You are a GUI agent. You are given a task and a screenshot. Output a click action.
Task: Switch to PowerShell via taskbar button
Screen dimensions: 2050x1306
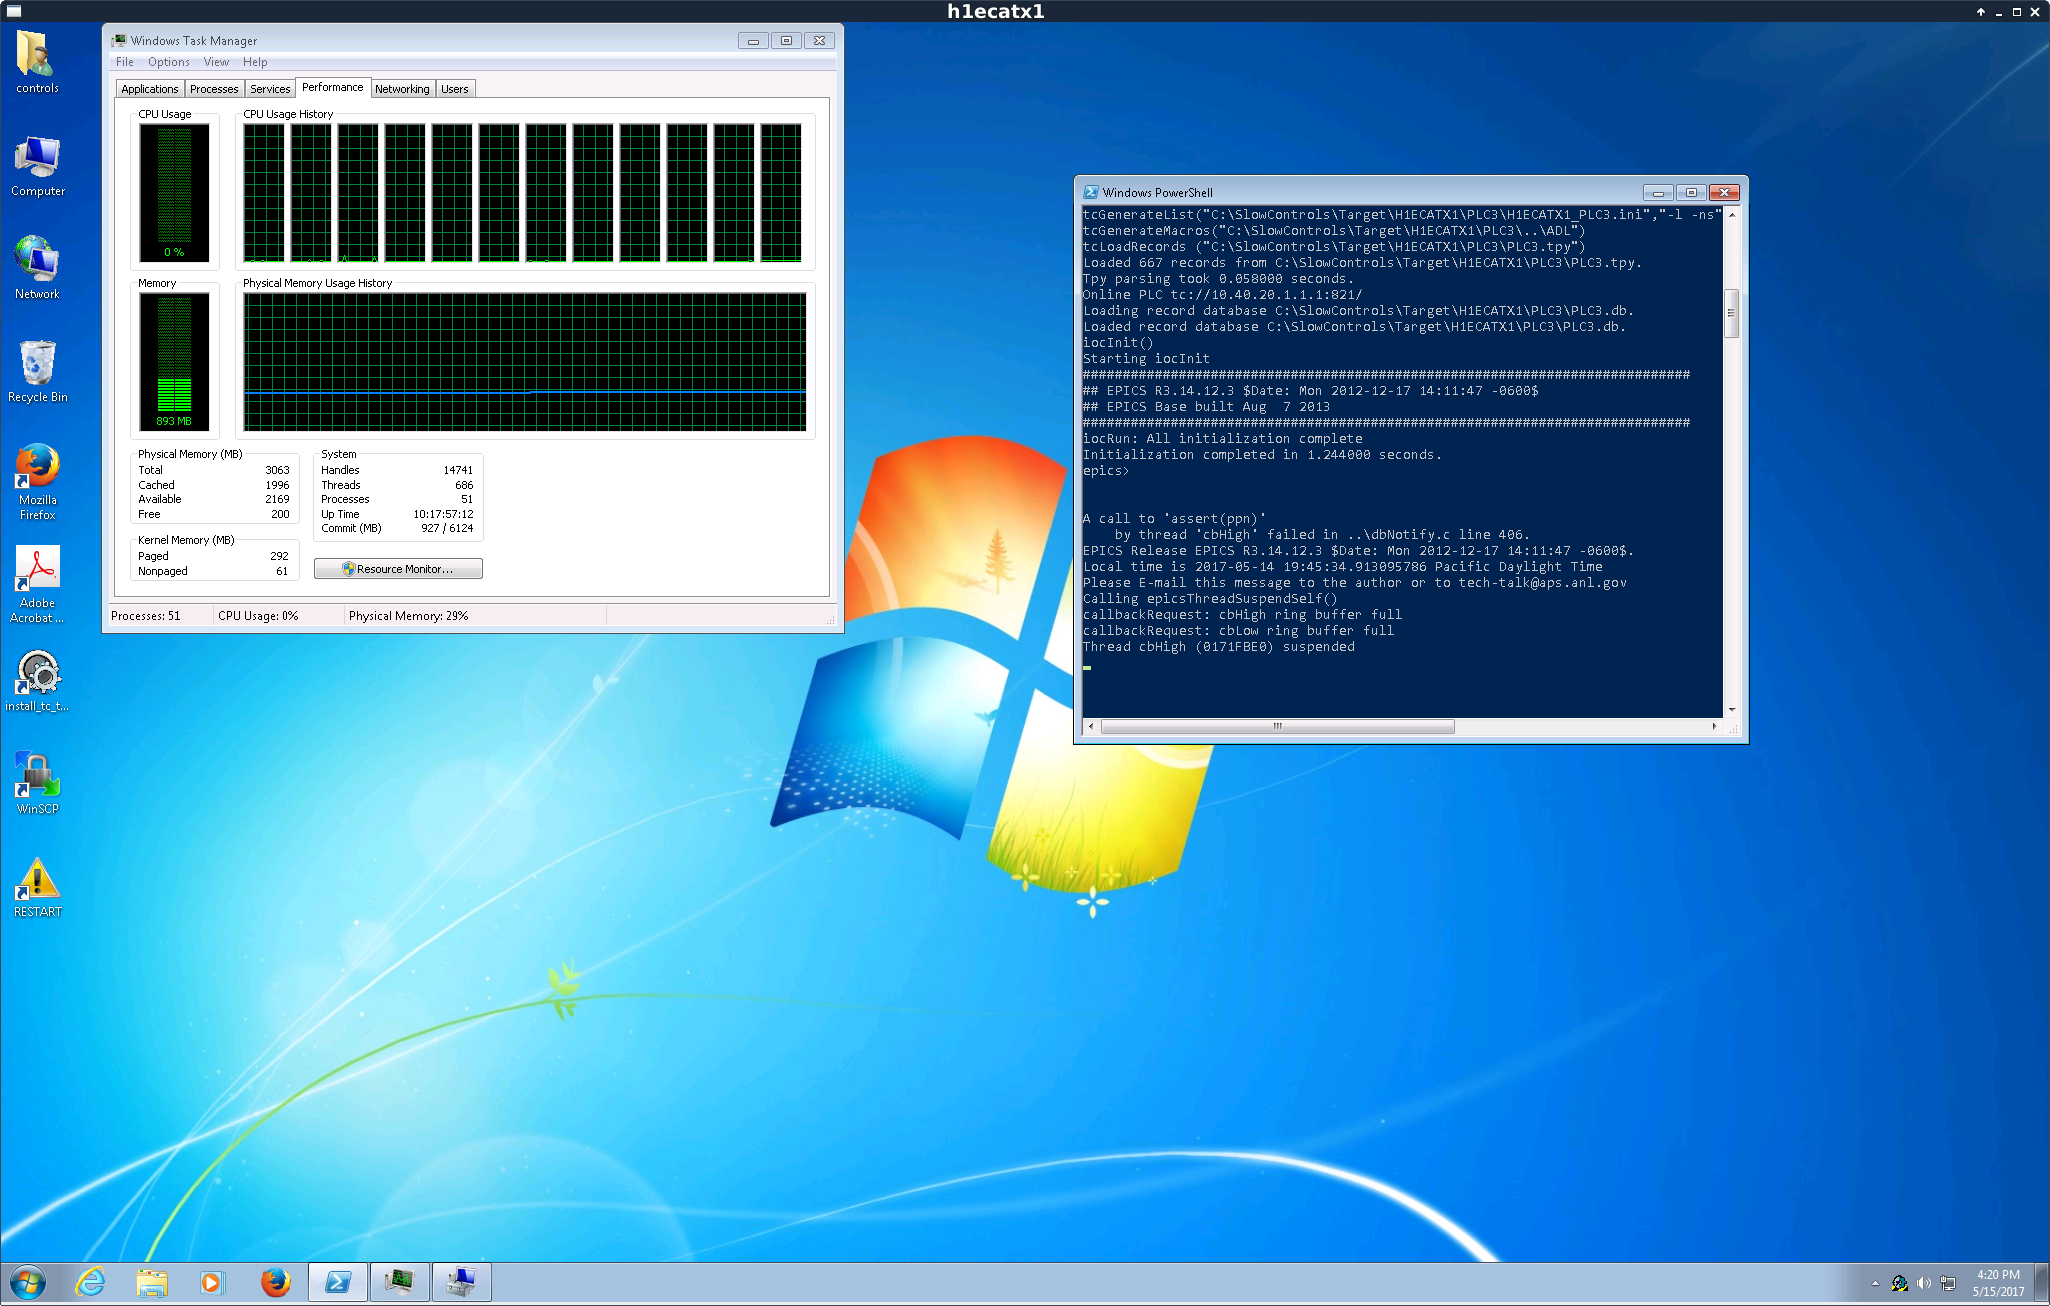pyautogui.click(x=338, y=1282)
